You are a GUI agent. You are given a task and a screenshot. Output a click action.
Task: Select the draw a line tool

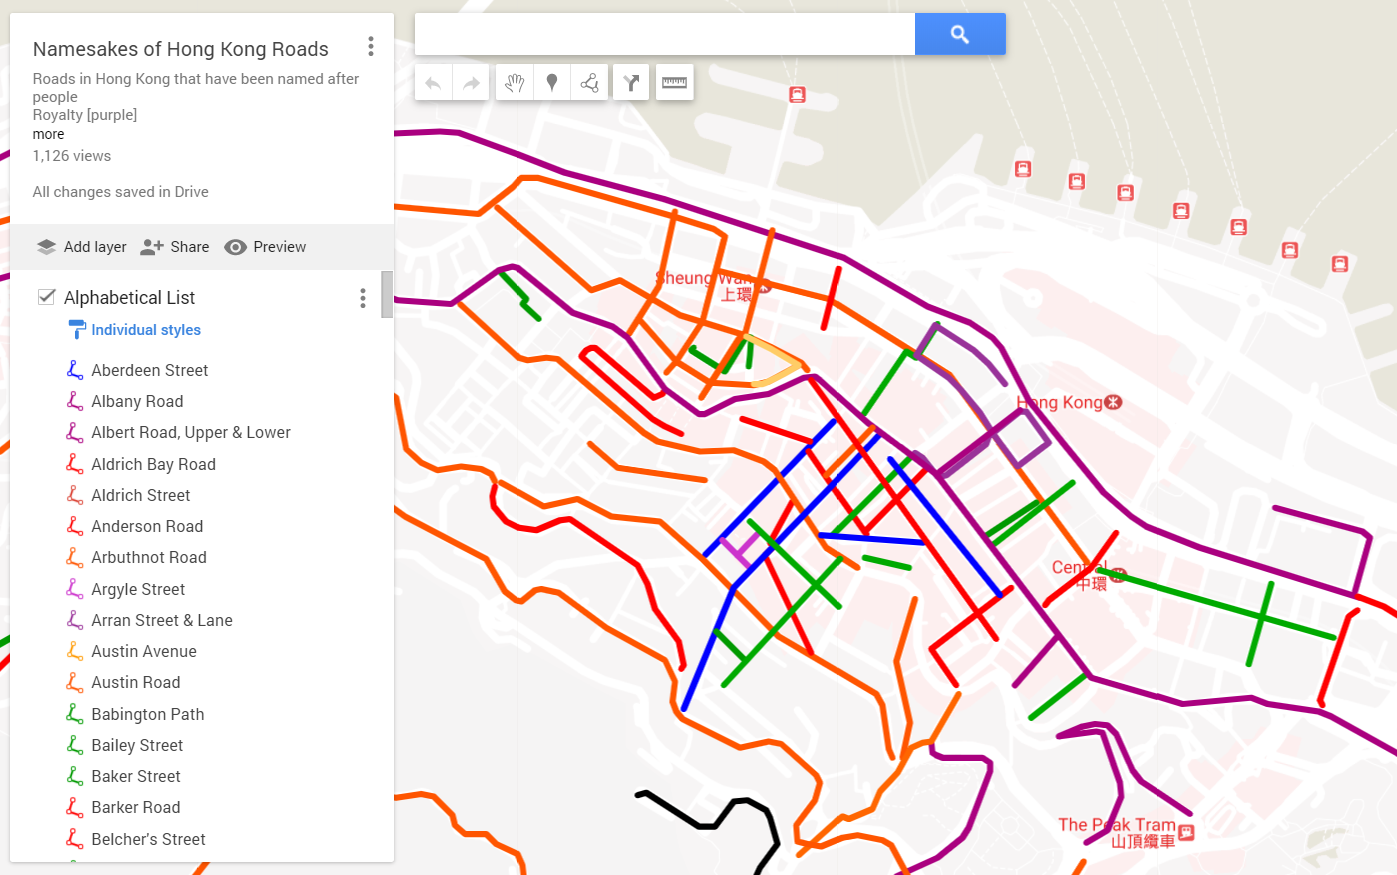tap(590, 83)
